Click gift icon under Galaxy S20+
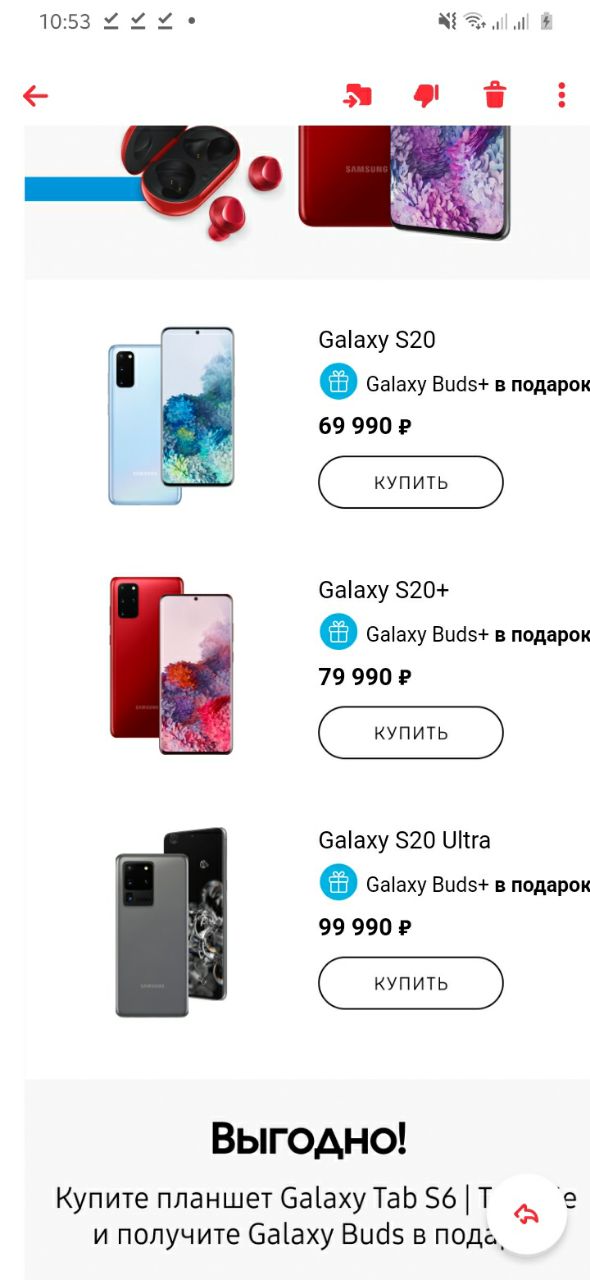 click(338, 632)
